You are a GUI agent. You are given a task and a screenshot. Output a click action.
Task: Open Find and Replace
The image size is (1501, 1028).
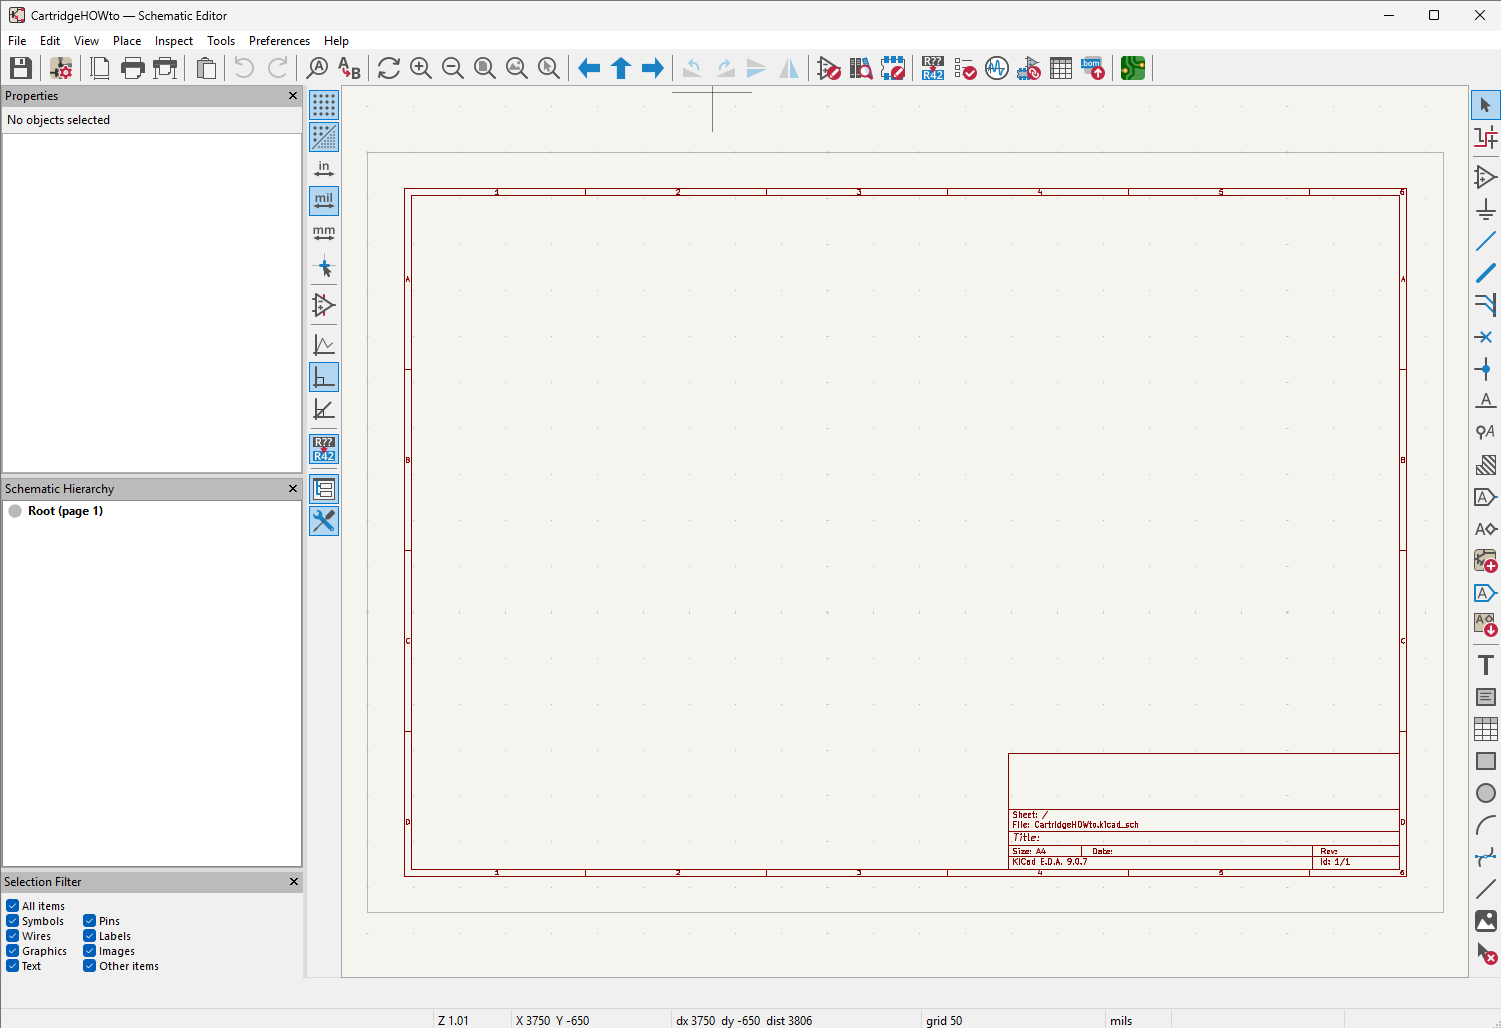point(349,68)
